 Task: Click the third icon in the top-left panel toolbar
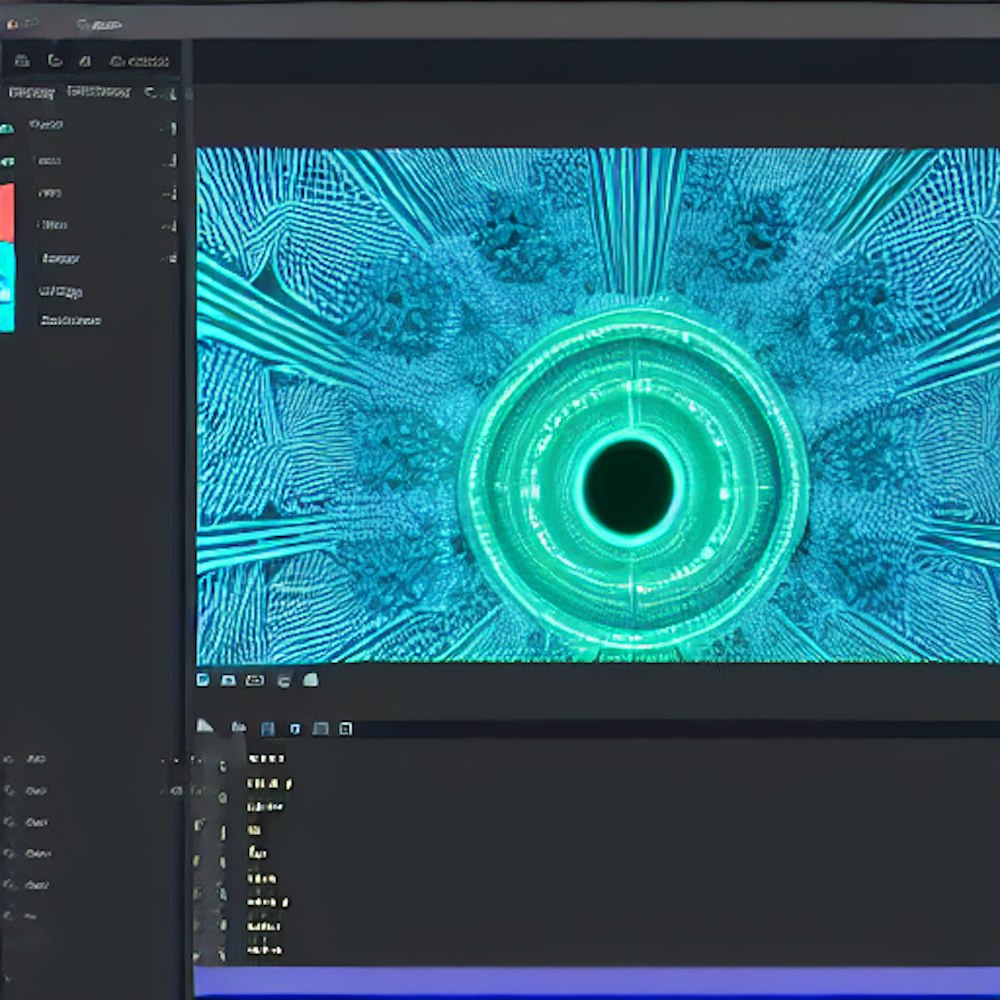(85, 61)
